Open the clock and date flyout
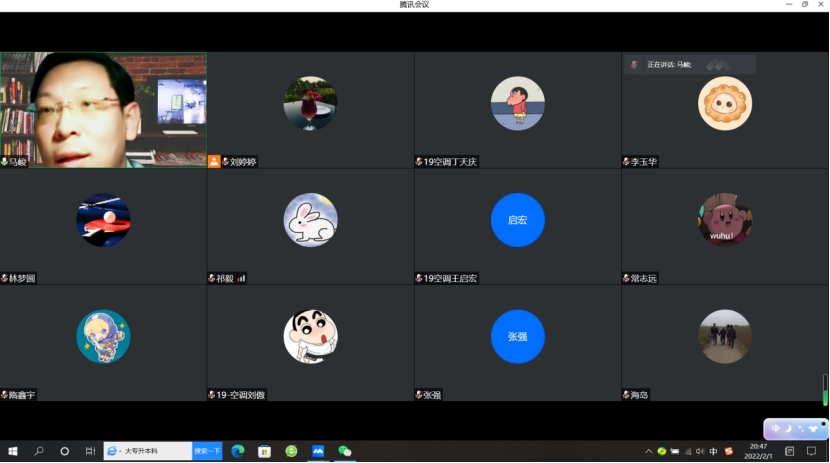This screenshot has height=463, width=830. tap(760, 451)
